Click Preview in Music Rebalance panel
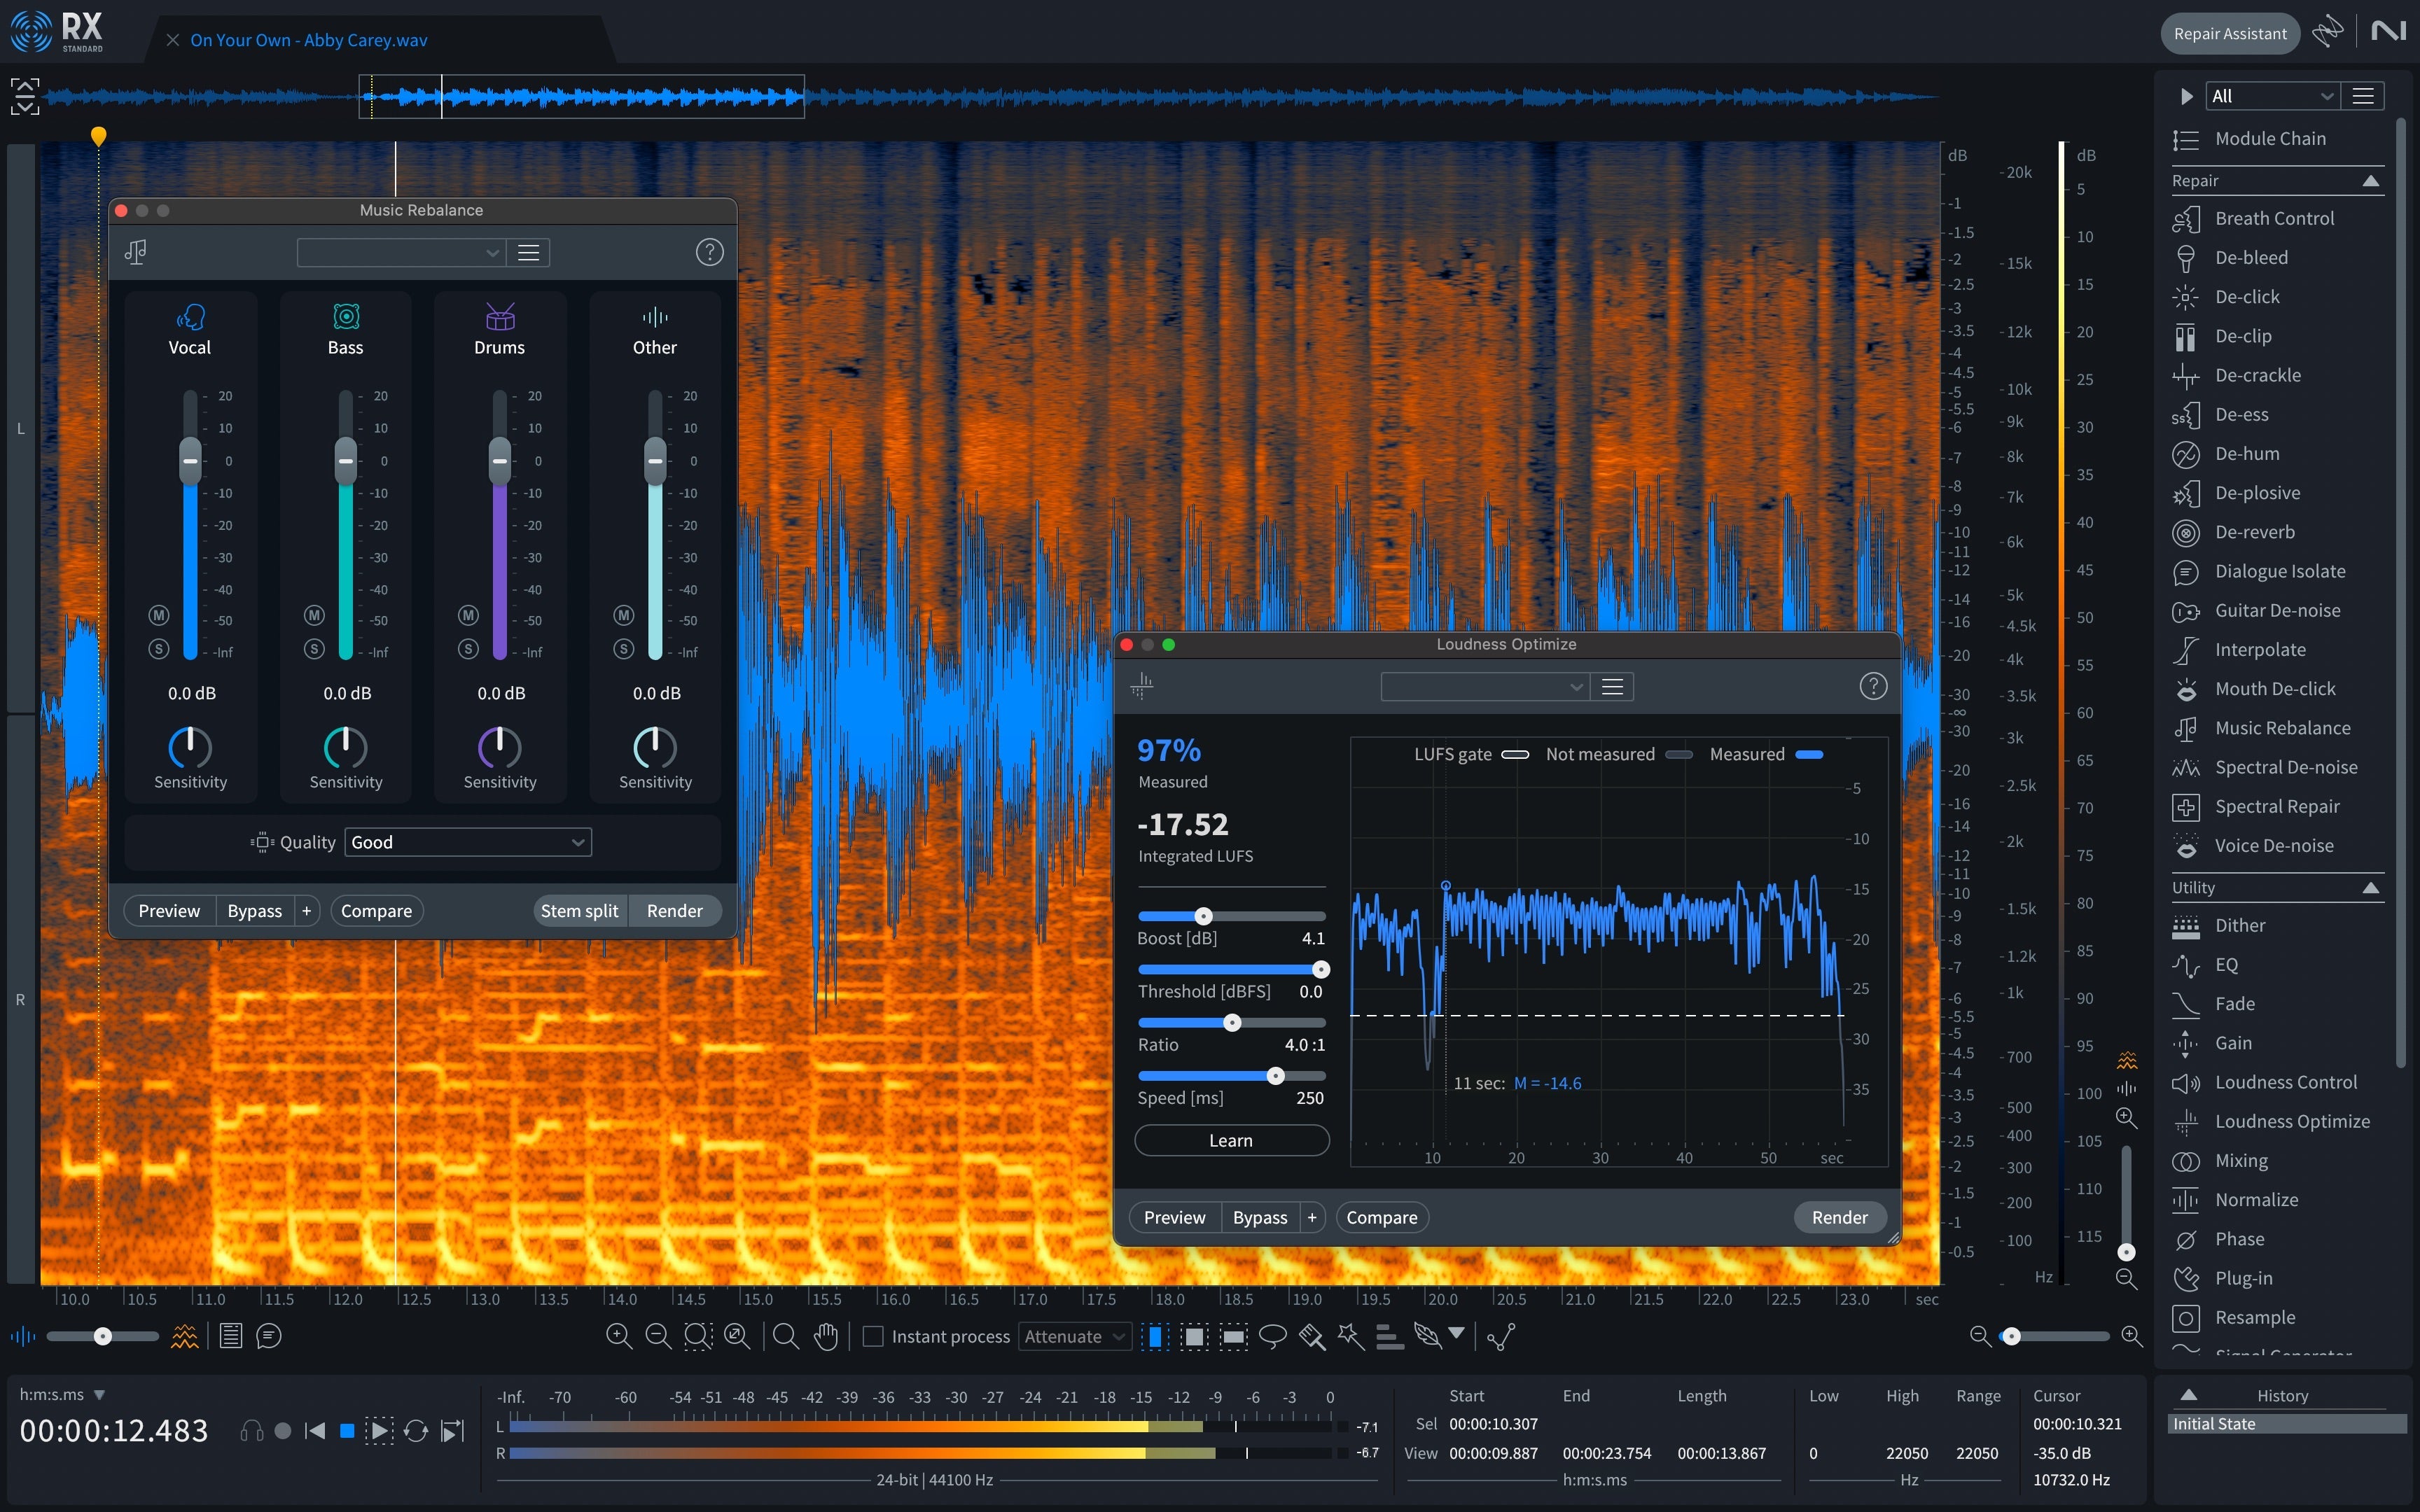 coord(169,909)
